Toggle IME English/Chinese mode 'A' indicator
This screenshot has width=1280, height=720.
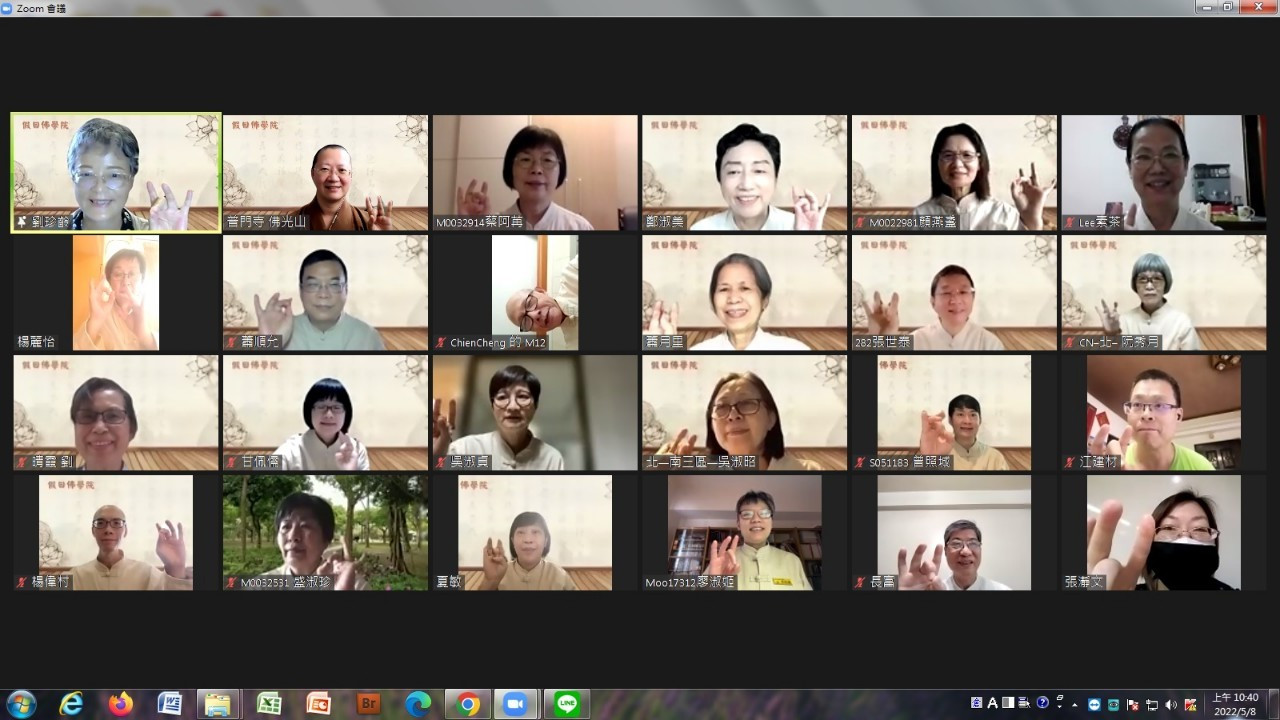point(993,703)
